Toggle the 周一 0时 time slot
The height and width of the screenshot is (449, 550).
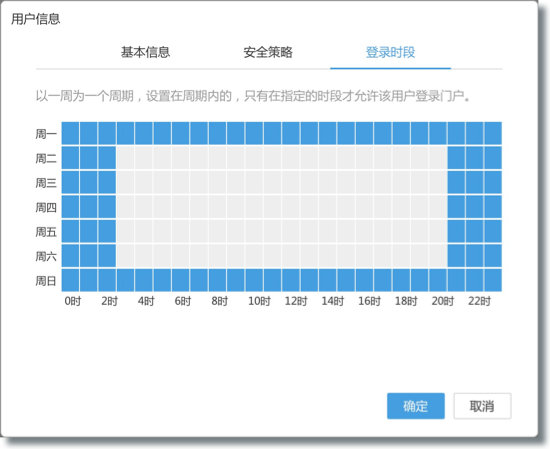[x=71, y=133]
